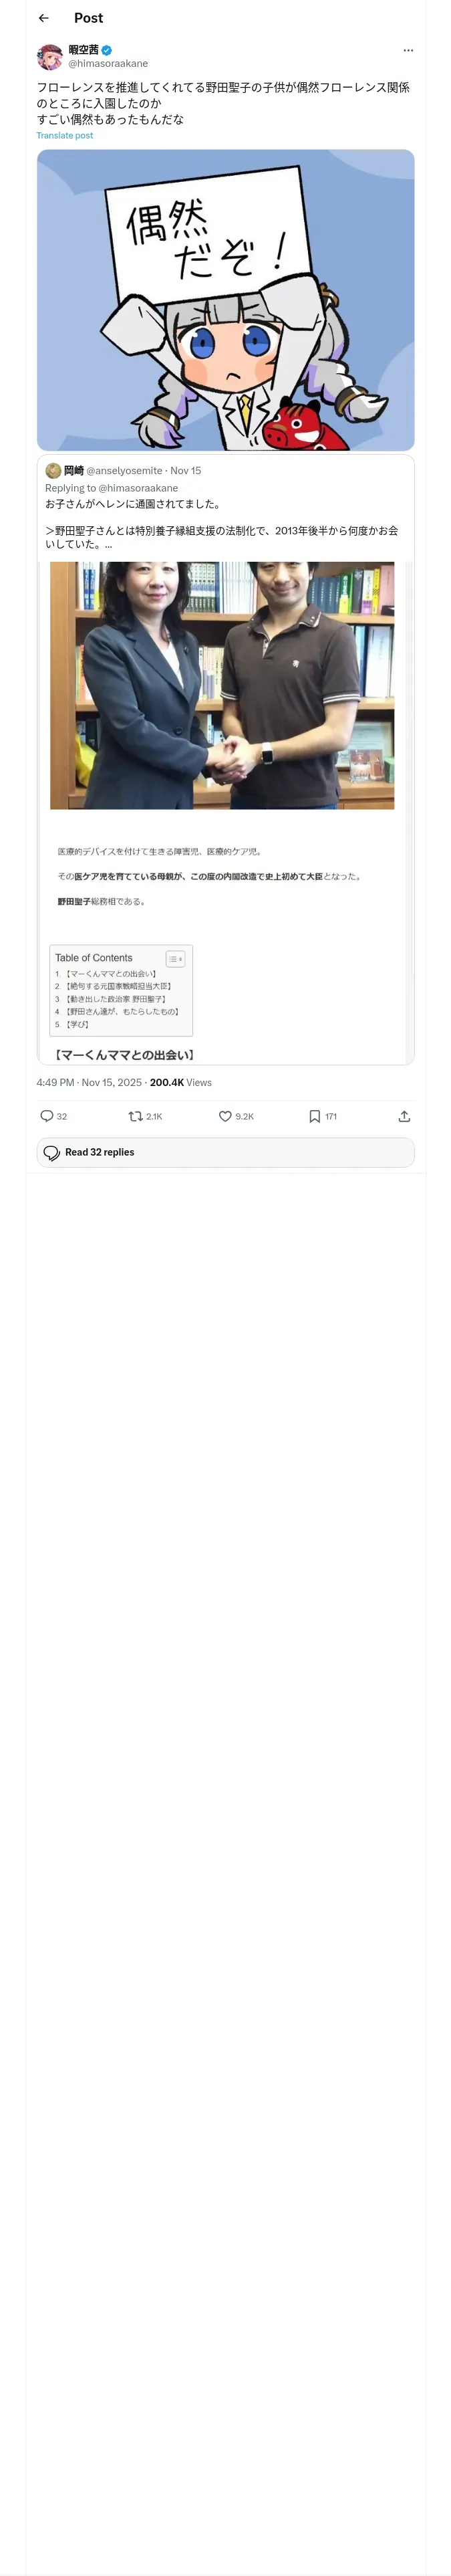Toggle the Table of Contents list icon
451x2576 pixels.
click(x=175, y=958)
